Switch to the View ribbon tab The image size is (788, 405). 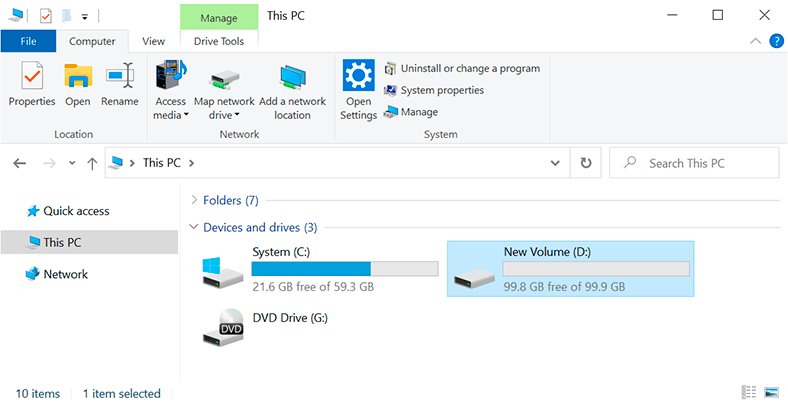click(x=153, y=41)
